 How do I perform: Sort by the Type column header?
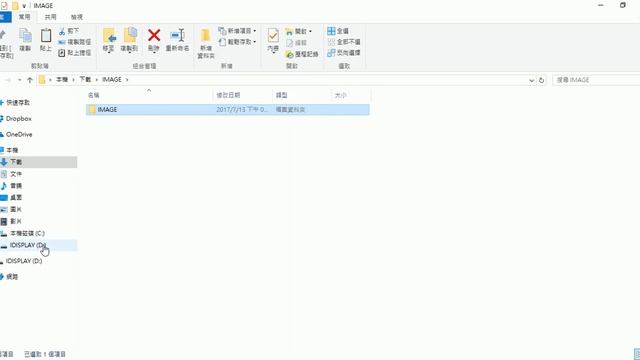coord(302,95)
